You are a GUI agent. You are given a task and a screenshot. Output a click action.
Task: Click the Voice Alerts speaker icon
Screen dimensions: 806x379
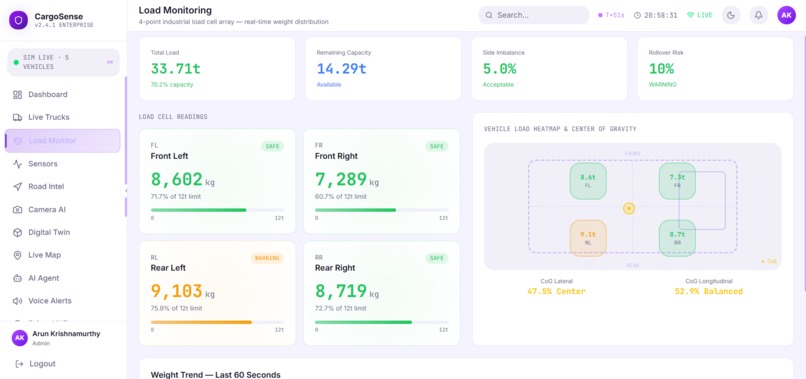pos(17,301)
